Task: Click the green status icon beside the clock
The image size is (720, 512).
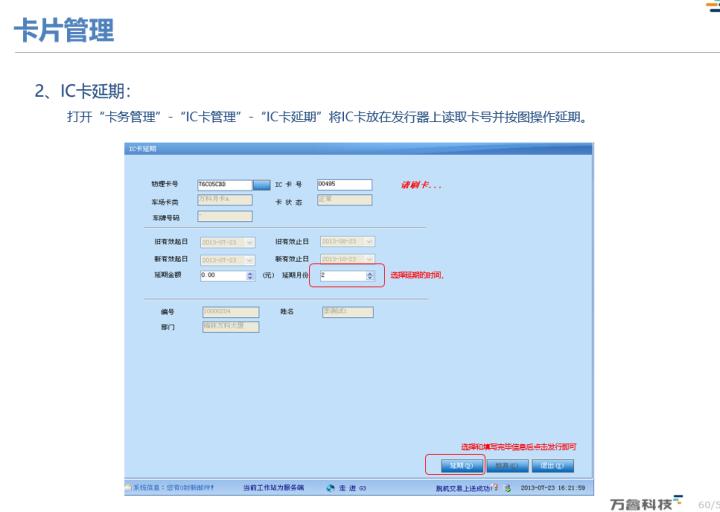Action: coord(508,488)
